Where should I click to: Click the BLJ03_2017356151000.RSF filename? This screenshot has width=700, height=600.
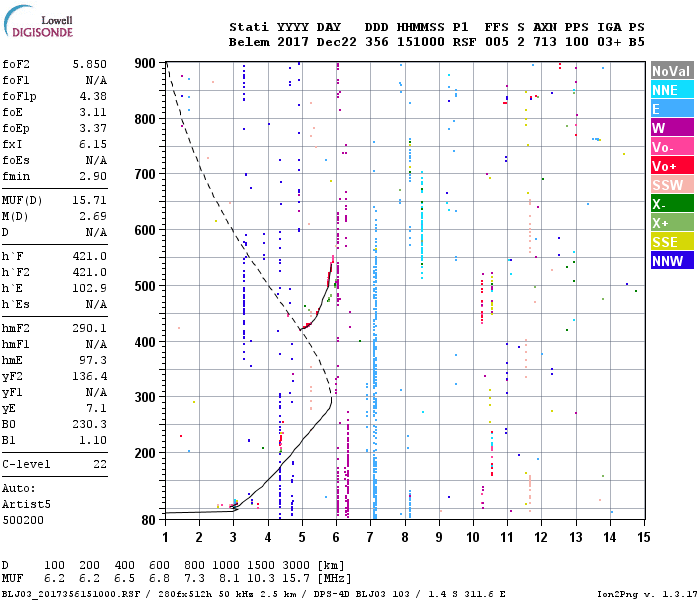[71, 594]
